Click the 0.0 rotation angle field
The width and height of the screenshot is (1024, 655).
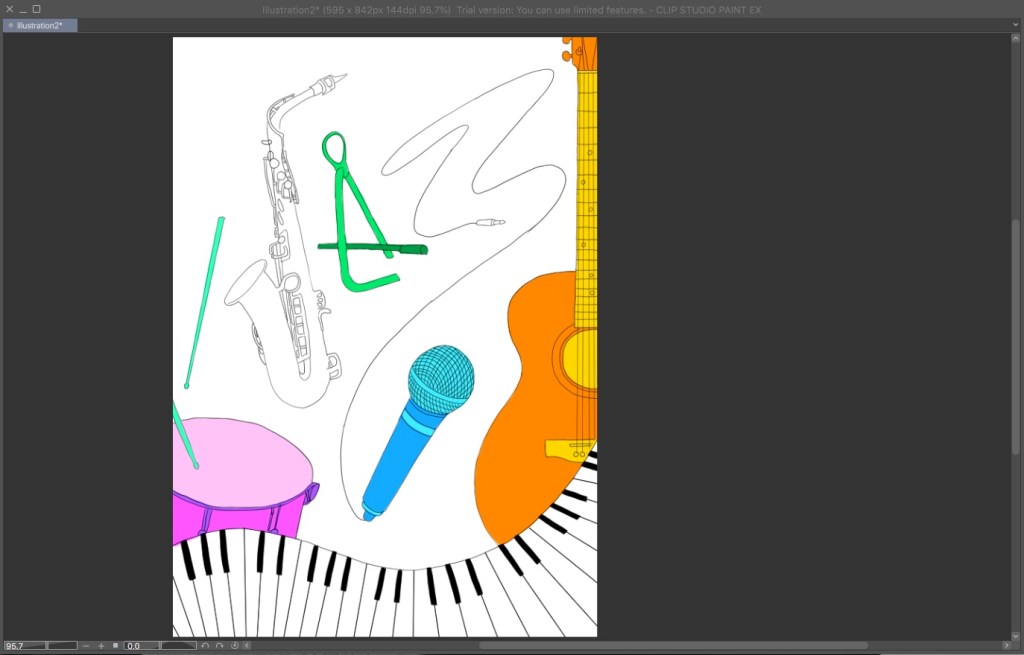tap(141, 646)
